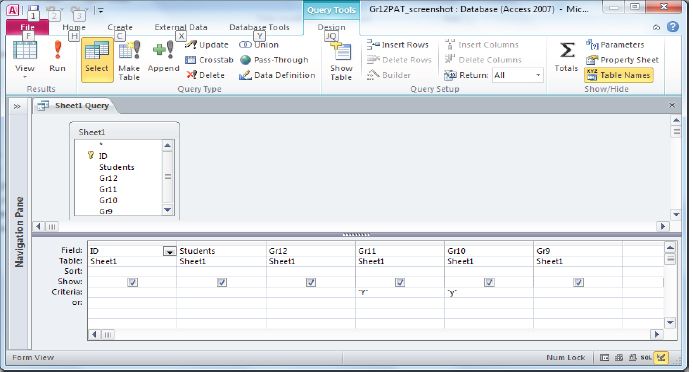Click Sheet1 field list up arrow
The width and height of the screenshot is (693, 372).
[168, 145]
